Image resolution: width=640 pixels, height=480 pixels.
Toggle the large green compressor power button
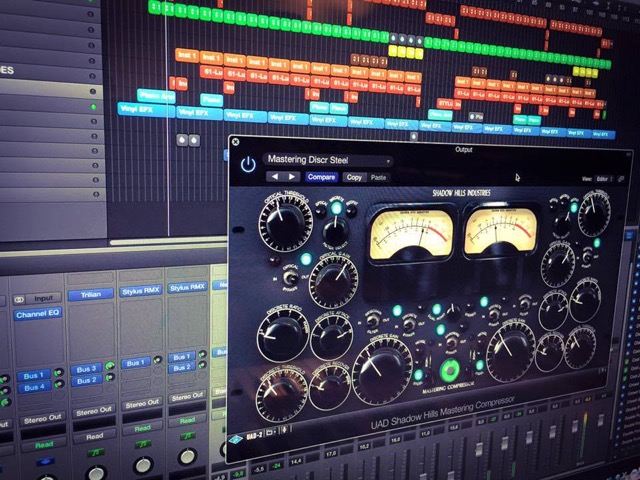click(x=449, y=370)
